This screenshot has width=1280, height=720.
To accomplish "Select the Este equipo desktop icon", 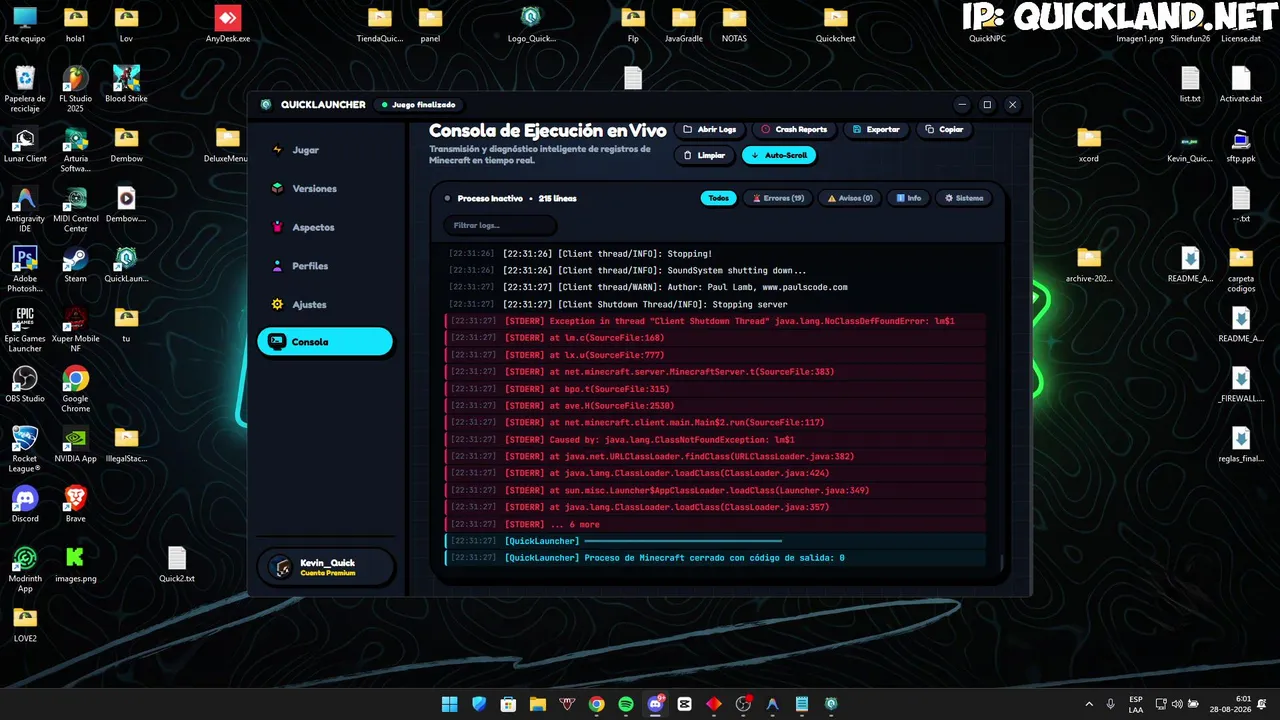I will [x=25, y=24].
